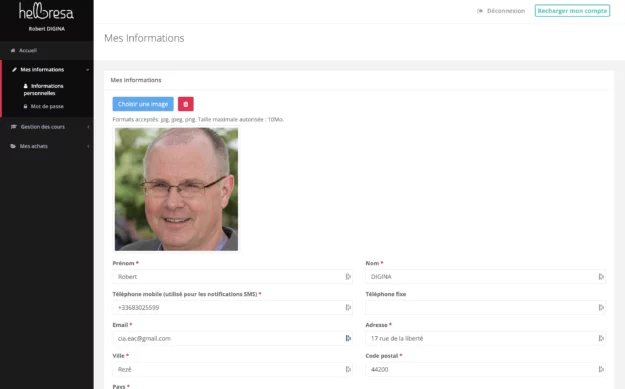Viewport: 625px width, 389px height.
Task: Expand the Mes achats chevron
Action: [88, 146]
